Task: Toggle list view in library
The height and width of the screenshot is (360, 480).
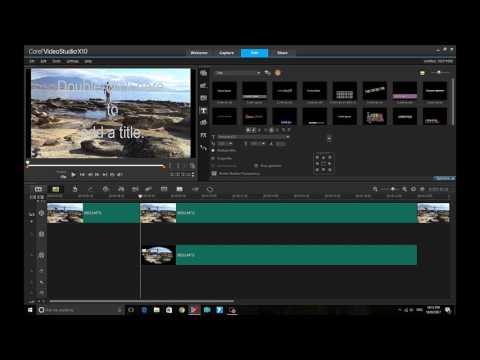Action: pyautogui.click(x=422, y=73)
